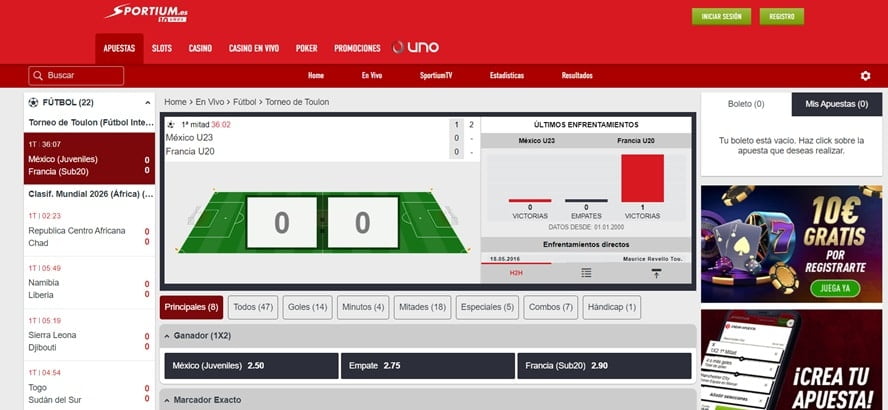Screen dimensions: 888x410
Task: Click Home in the breadcrumb
Action: click(x=176, y=102)
